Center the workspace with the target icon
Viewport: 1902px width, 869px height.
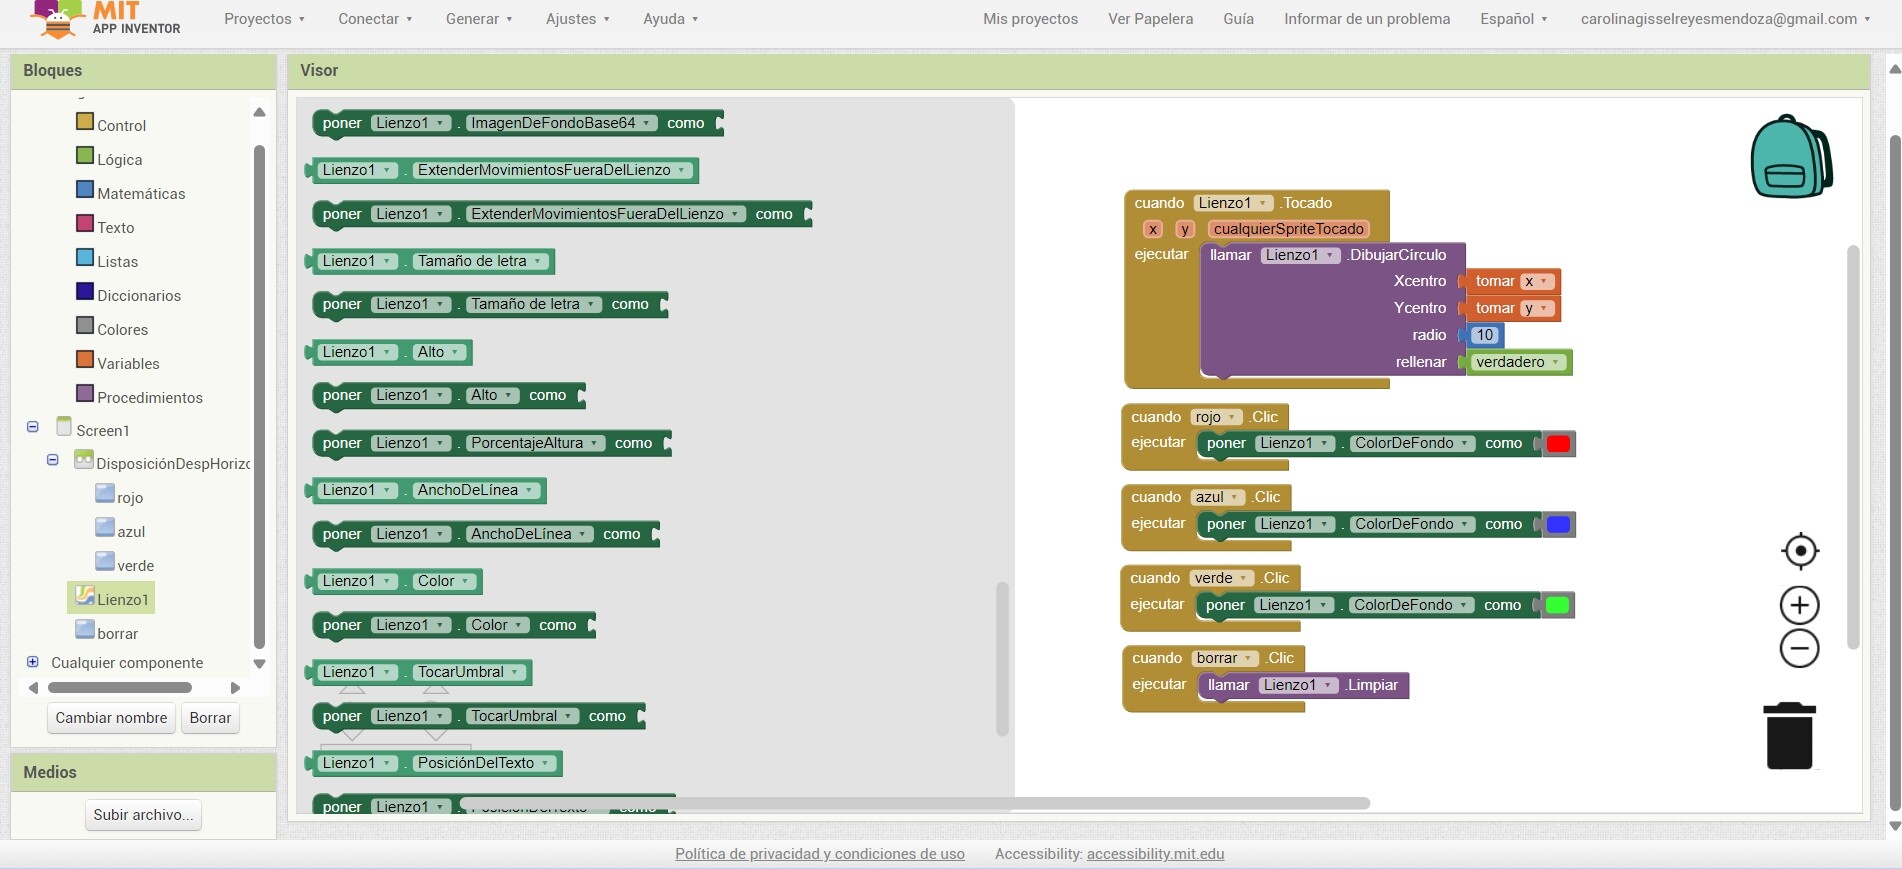tap(1800, 551)
